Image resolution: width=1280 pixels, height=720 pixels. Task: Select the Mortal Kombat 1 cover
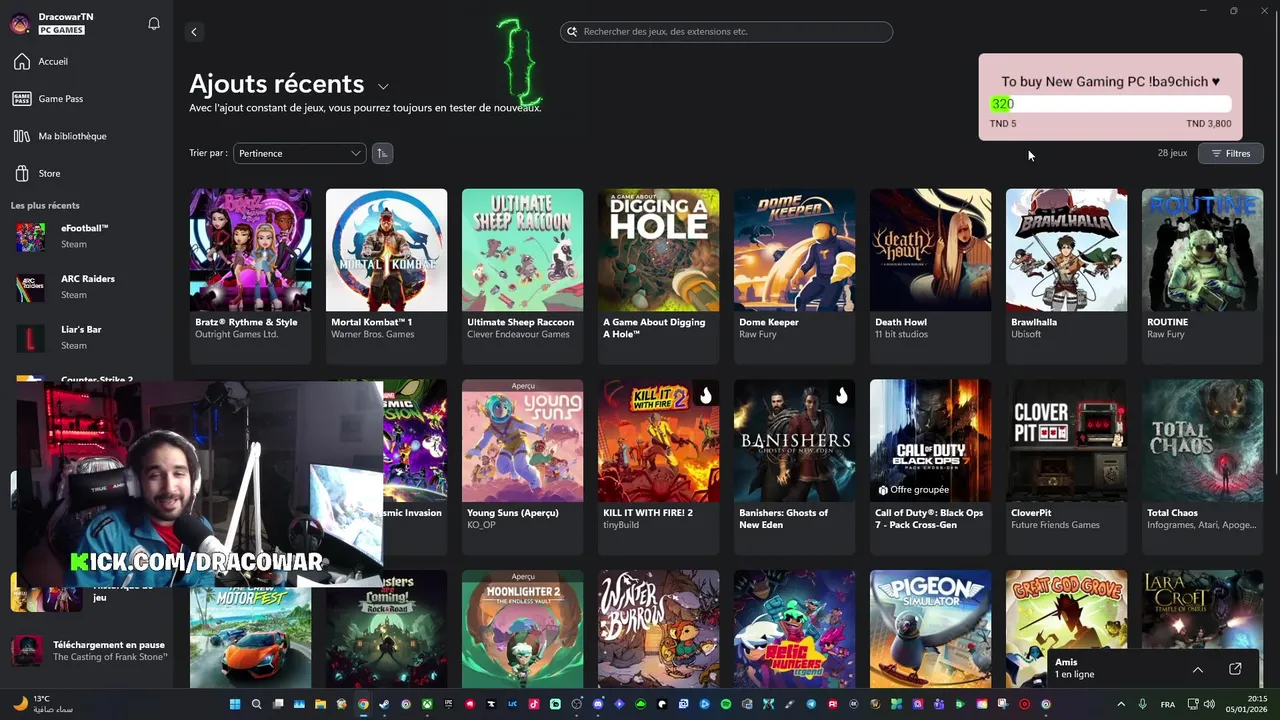(386, 250)
